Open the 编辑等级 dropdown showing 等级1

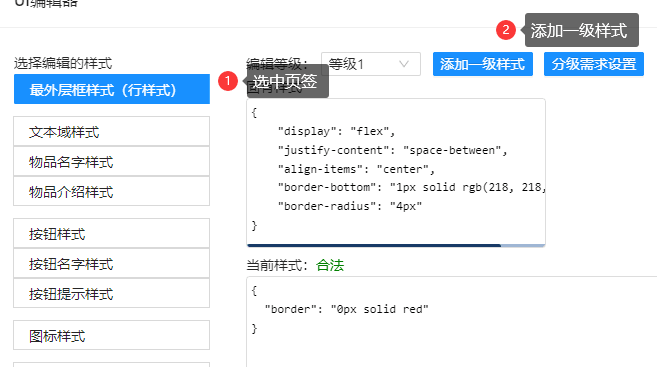[x=371, y=64]
